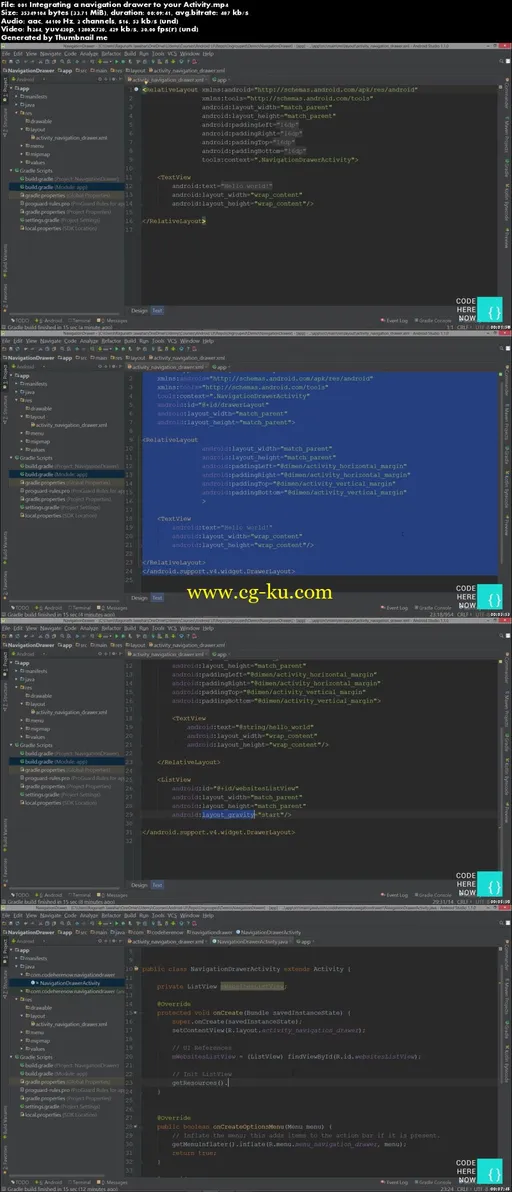Collapse com.codeherenow.navigationdrawer package in fourth thumbnail
Image resolution: width=512 pixels, height=1192 pixels.
22,975
